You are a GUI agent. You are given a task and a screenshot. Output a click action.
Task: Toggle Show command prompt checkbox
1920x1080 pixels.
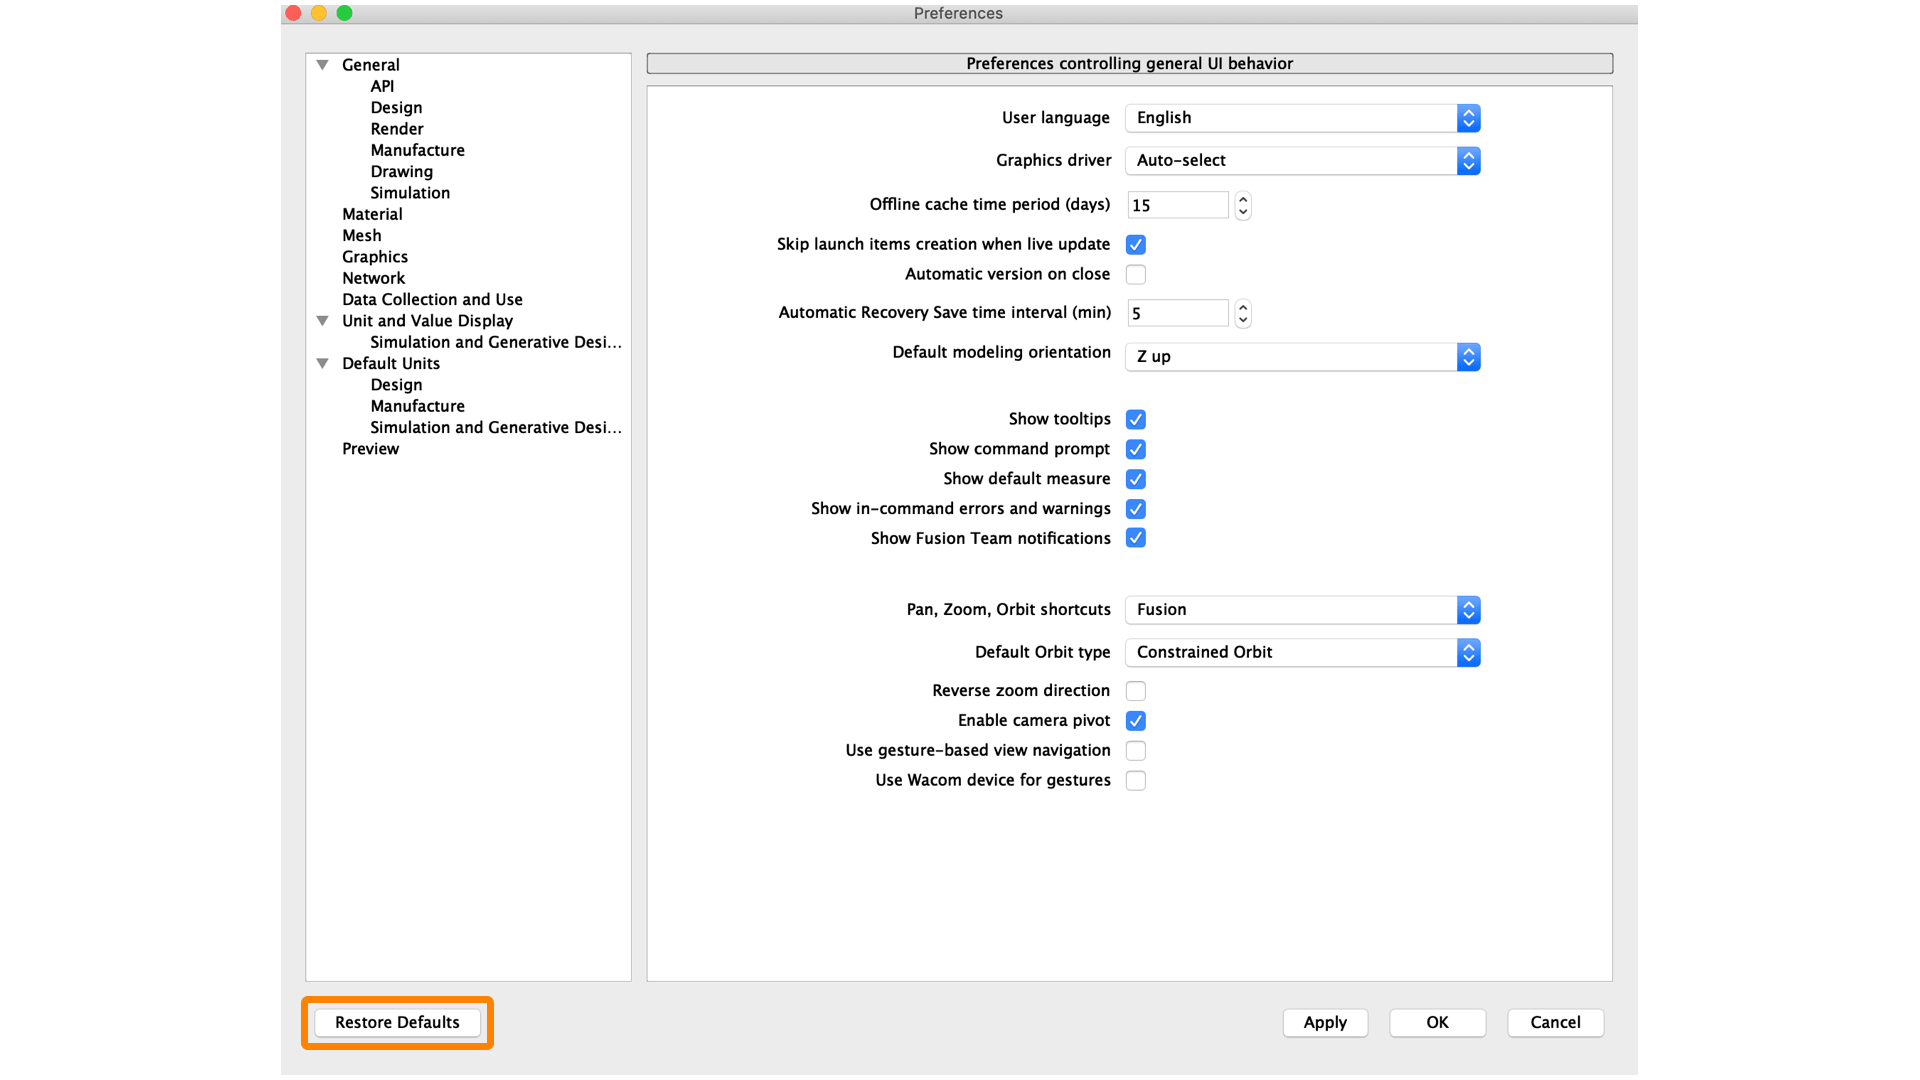pyautogui.click(x=1136, y=449)
